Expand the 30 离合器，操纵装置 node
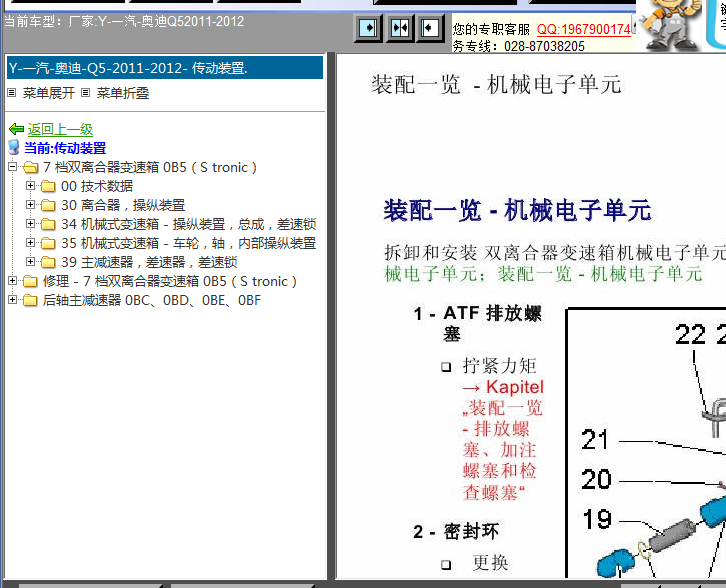Viewport: 726px width, 588px height. [x=30, y=205]
